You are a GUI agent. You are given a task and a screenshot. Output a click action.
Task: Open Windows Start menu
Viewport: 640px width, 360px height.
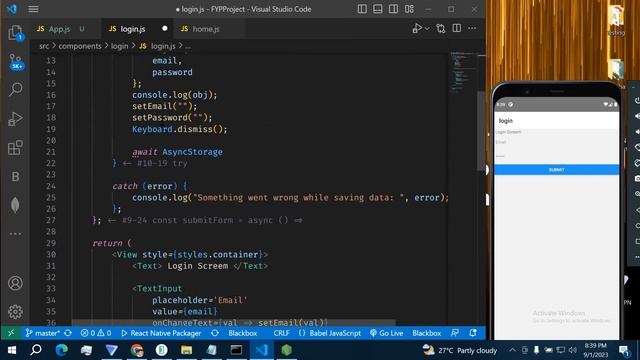[x=11, y=350]
